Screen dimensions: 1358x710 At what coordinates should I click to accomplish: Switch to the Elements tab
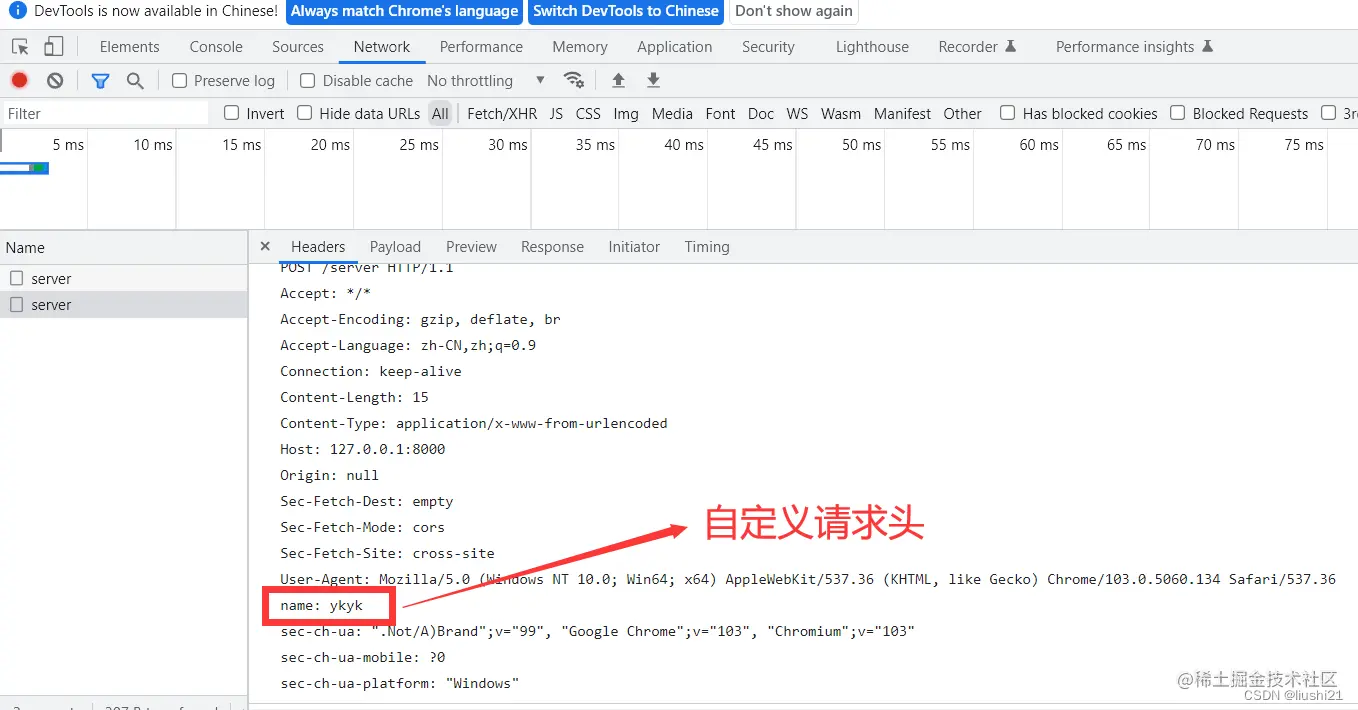(129, 47)
